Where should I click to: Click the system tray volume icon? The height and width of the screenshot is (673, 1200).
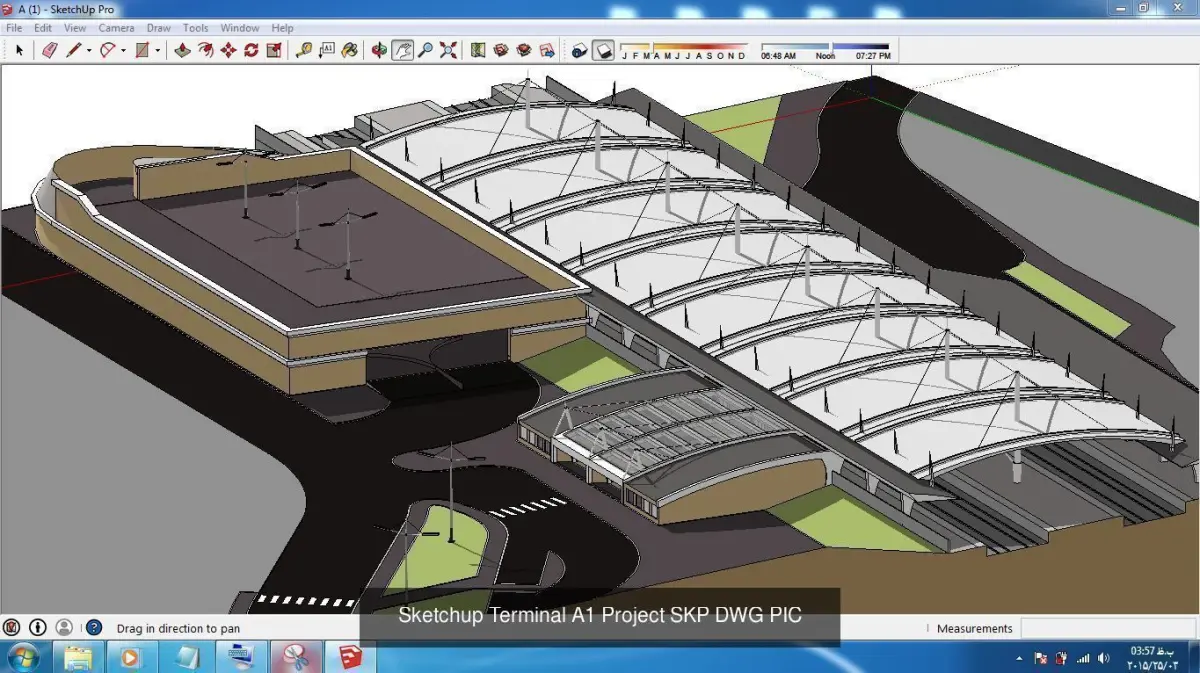(x=1103, y=658)
